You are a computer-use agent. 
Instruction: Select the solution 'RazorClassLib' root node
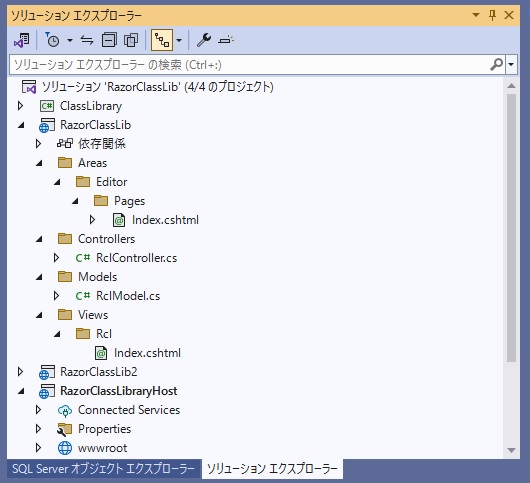click(x=158, y=87)
